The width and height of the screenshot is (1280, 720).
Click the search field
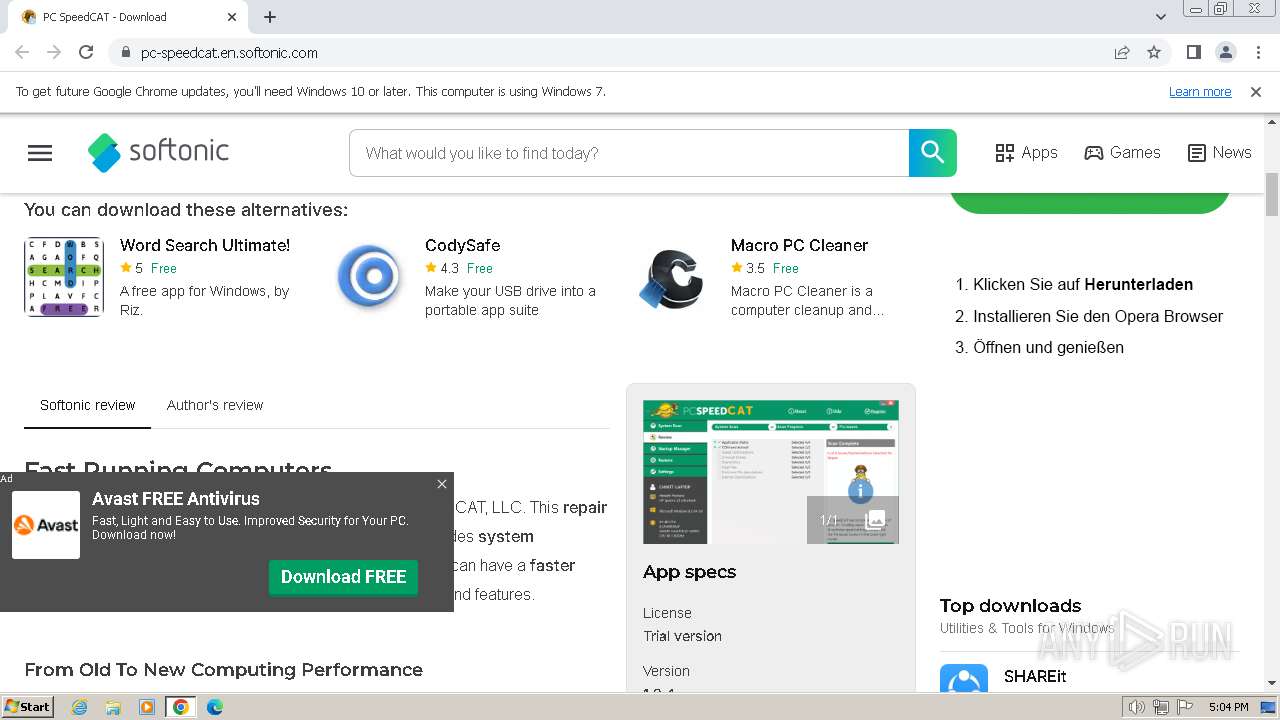pos(629,153)
